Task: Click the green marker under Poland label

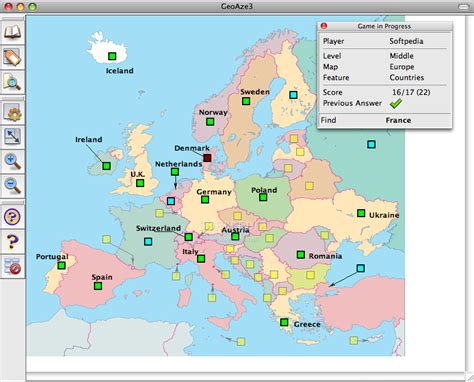Action: (263, 197)
